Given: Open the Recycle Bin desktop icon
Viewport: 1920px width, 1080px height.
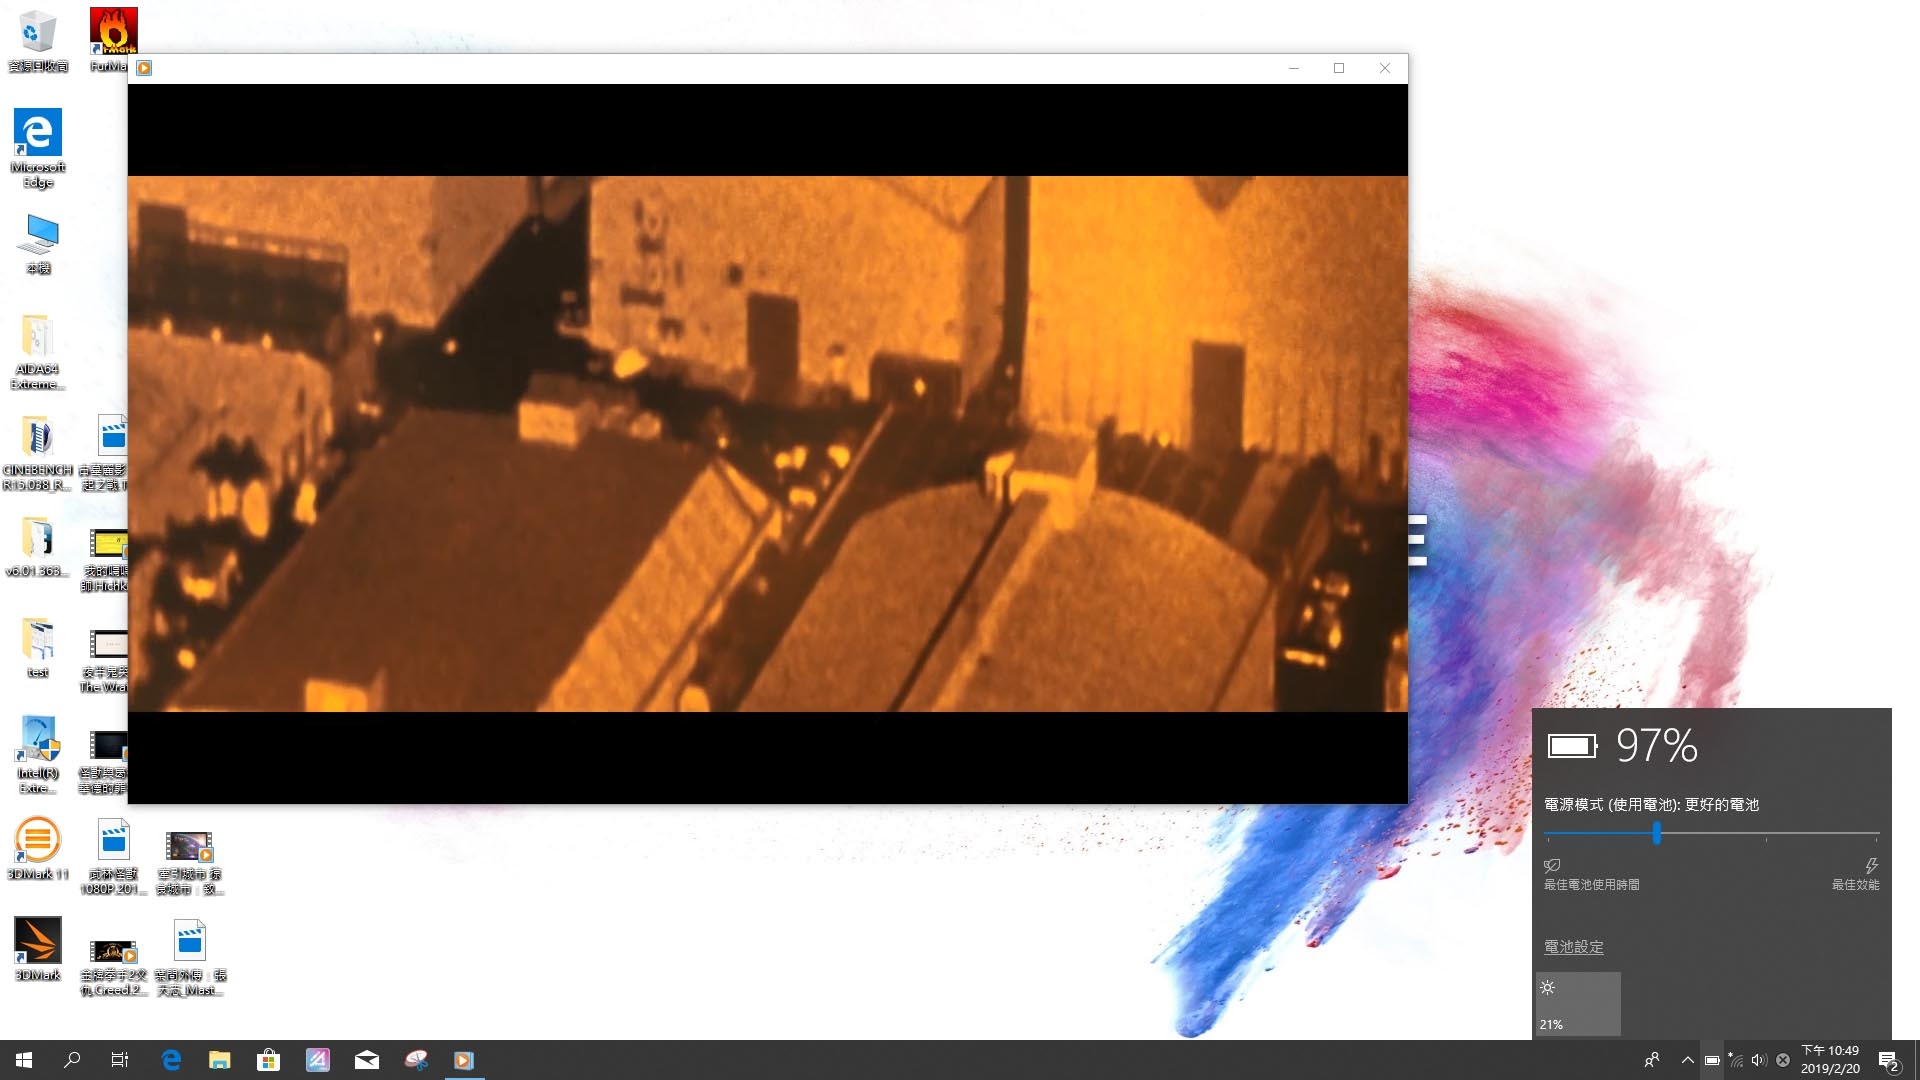Looking at the screenshot, I should tap(38, 41).
